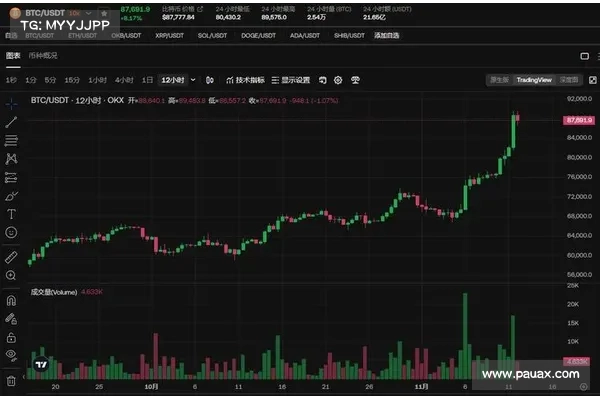Select the trend line drawing tool
Image resolution: width=600 pixels, height=400 pixels.
click(x=11, y=122)
